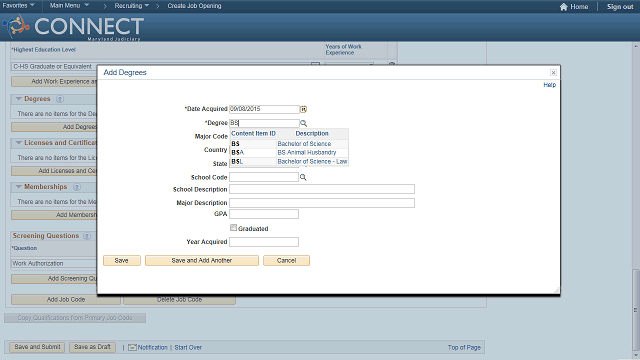
Task: Open the School Code lookup magnifier
Action: tap(303, 177)
